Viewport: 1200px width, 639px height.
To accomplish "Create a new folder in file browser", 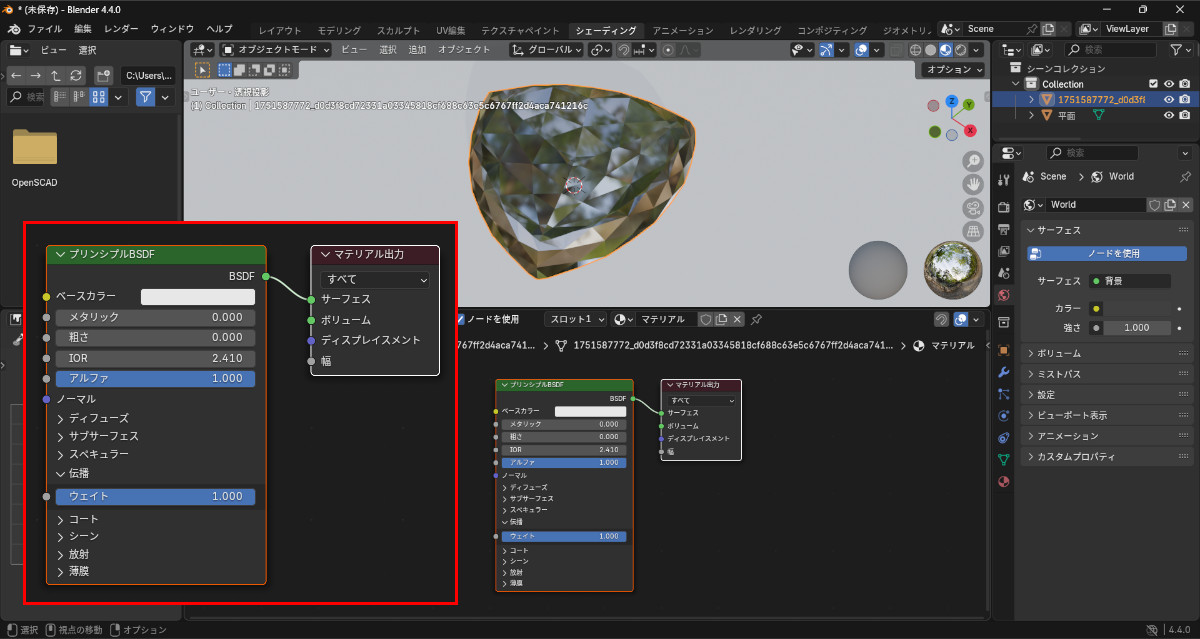I will [x=103, y=75].
